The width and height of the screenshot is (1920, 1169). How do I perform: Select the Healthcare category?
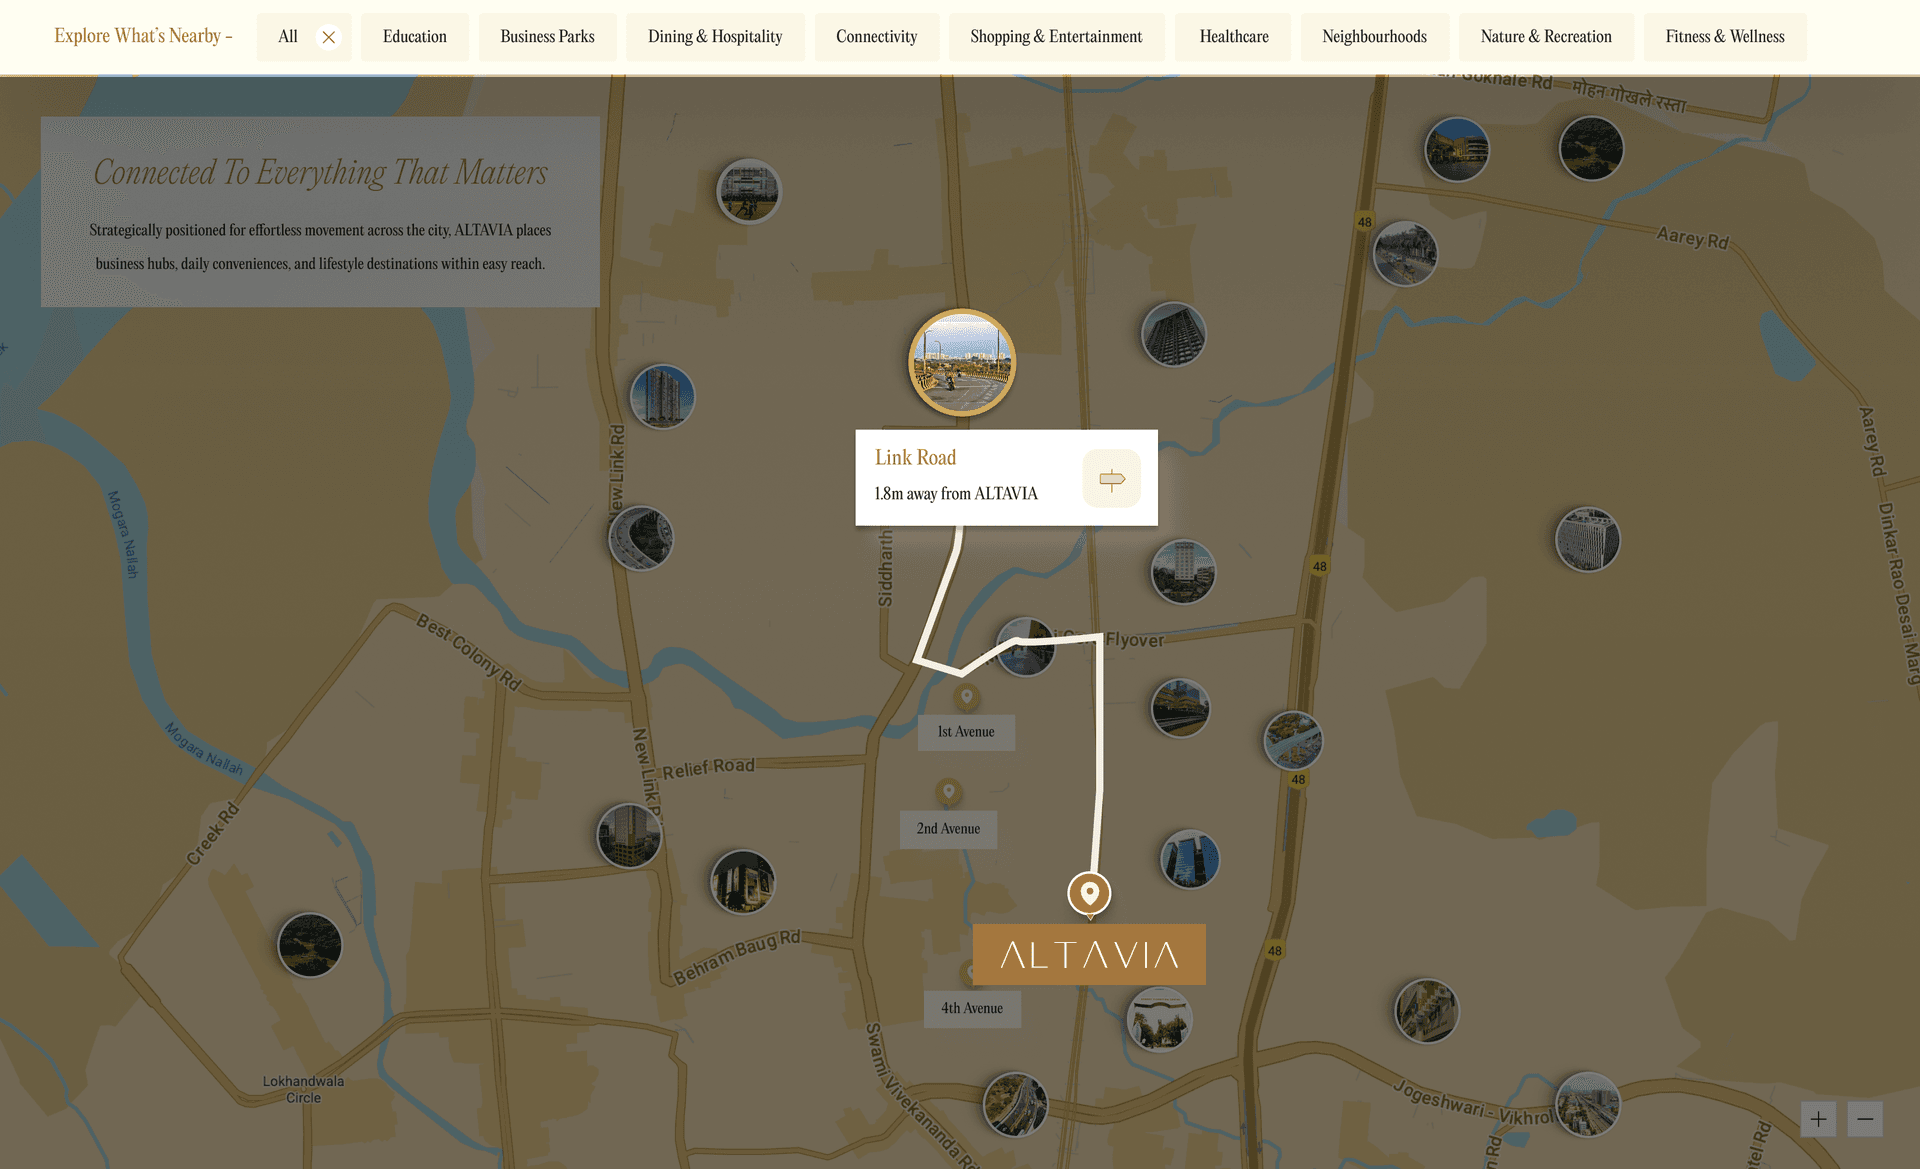(1234, 37)
